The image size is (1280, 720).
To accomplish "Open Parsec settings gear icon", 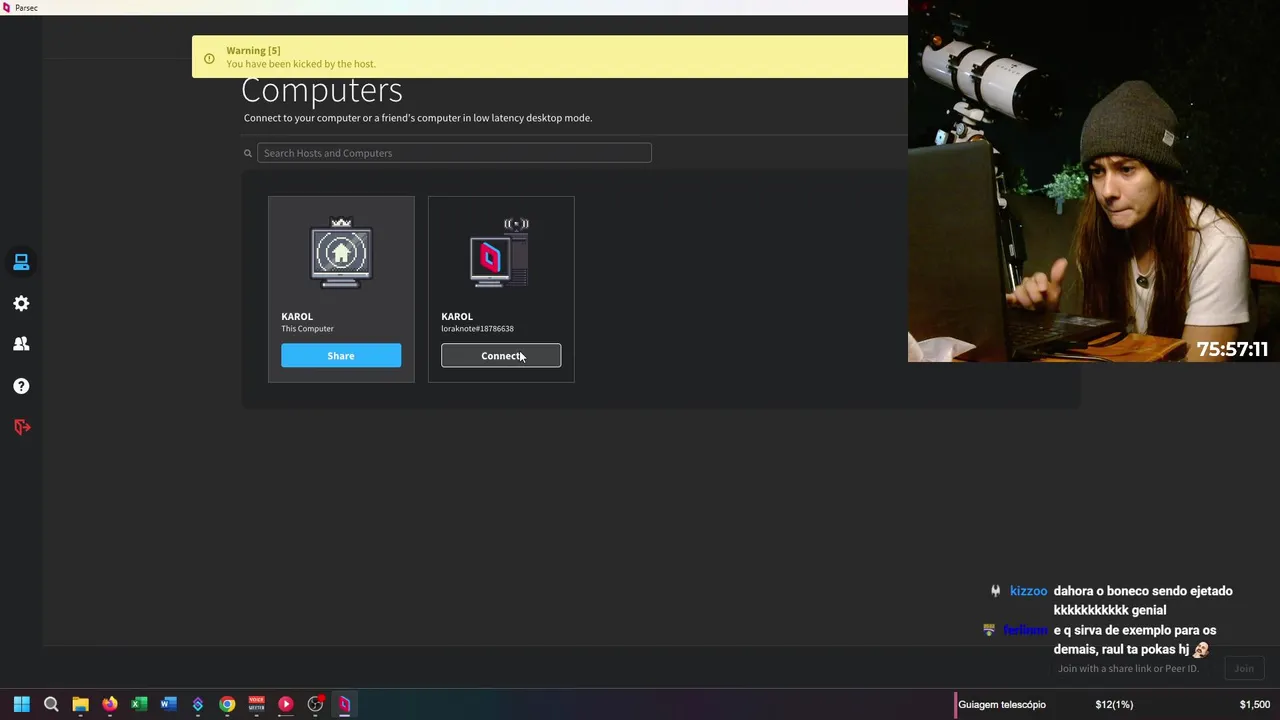I will 21,303.
